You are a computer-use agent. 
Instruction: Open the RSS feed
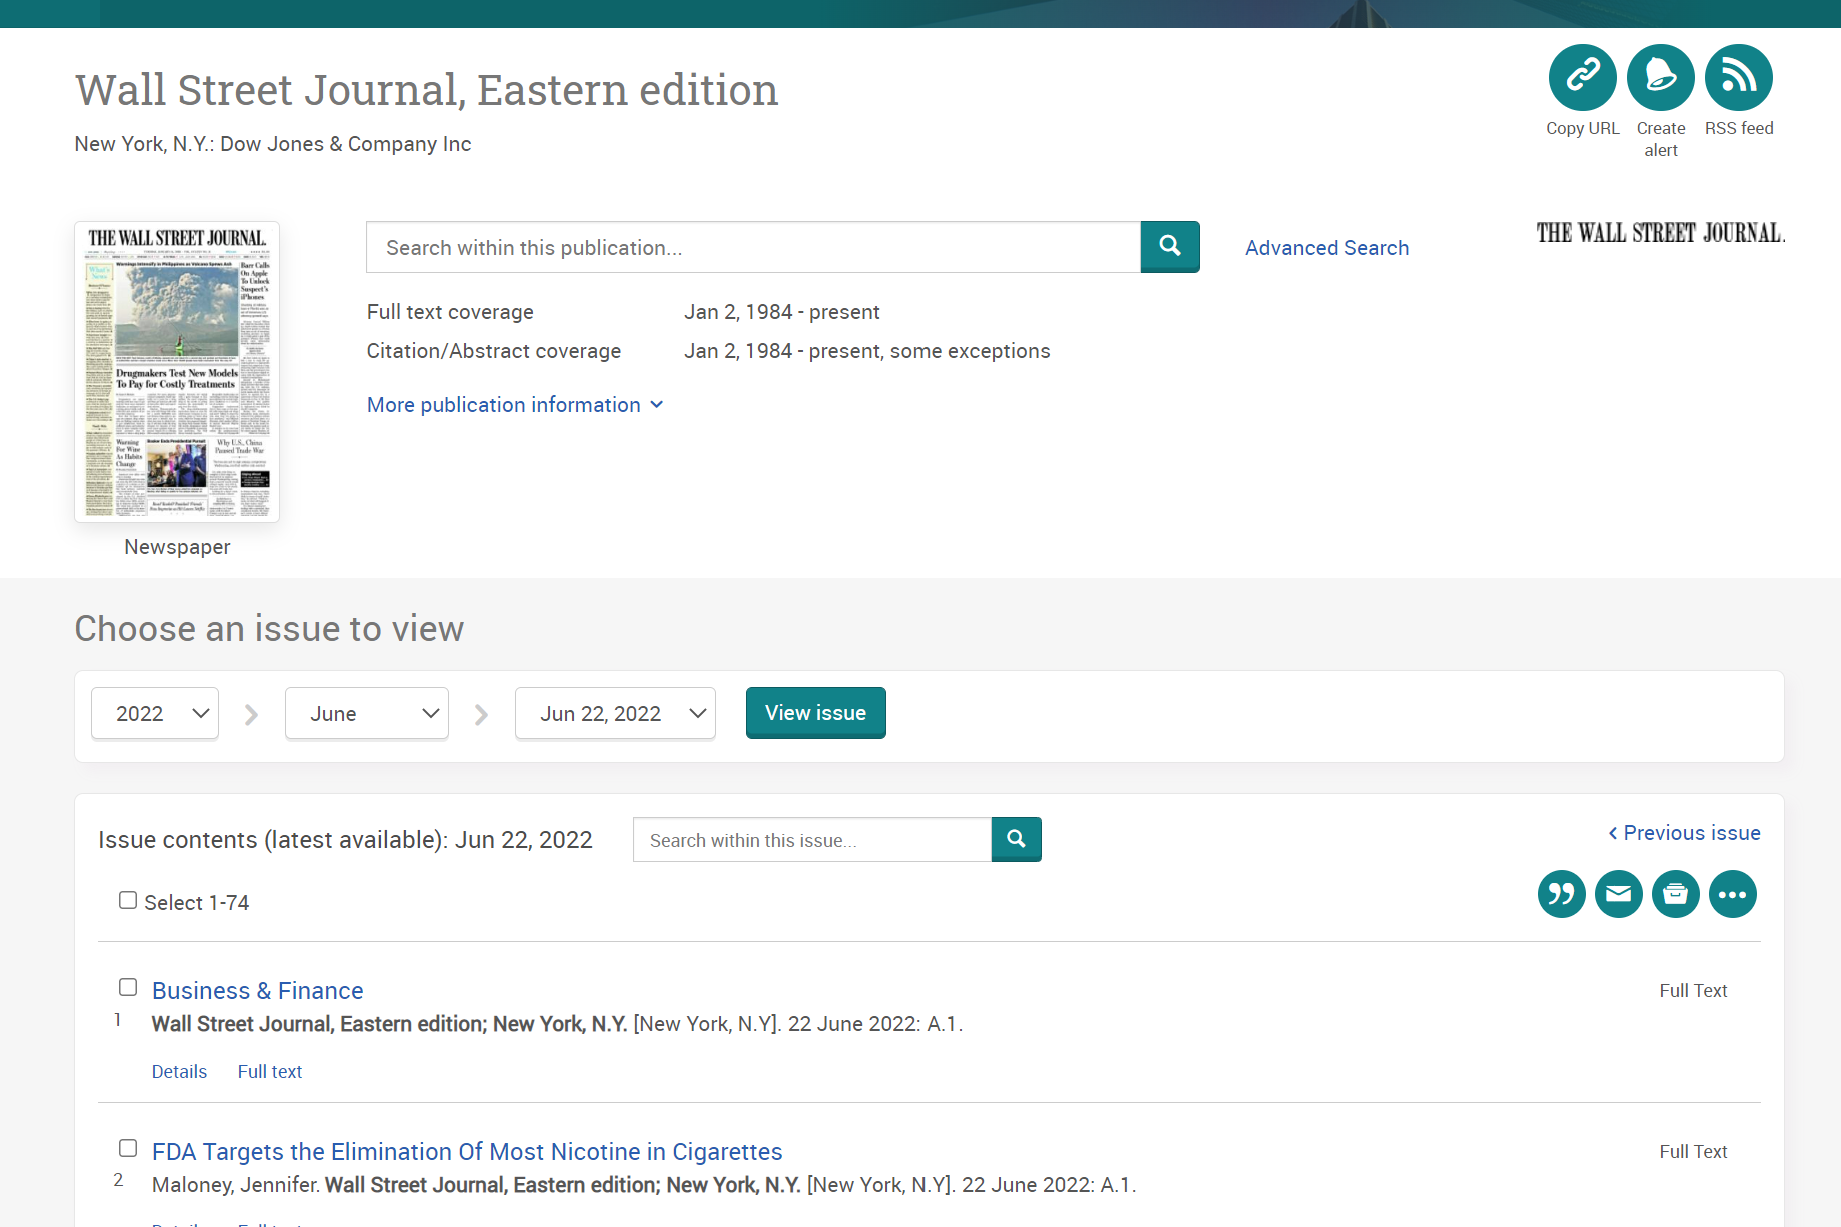point(1738,77)
